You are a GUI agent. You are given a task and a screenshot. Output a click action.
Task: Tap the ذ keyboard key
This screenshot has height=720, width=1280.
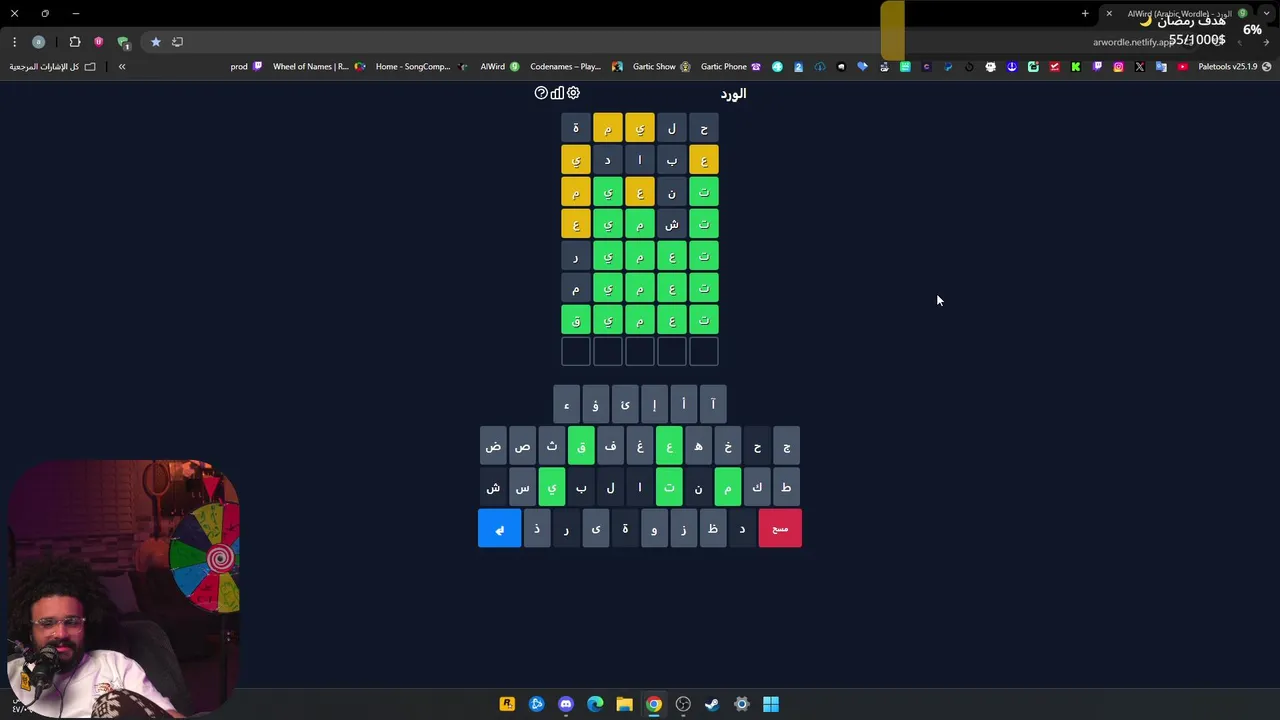pos(537,528)
